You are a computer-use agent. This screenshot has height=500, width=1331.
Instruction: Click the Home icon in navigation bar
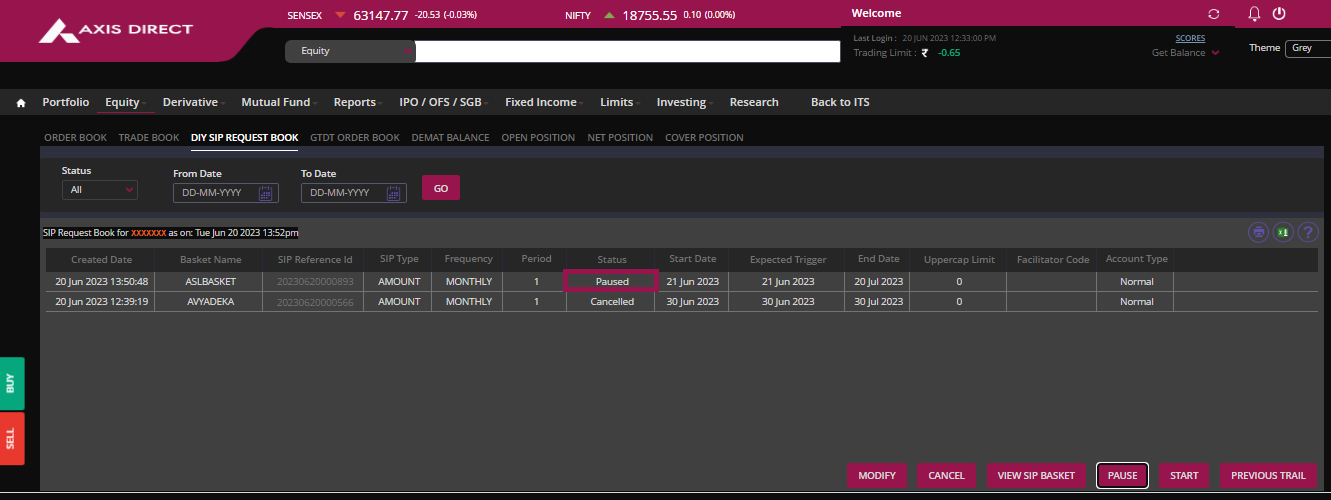(x=21, y=103)
